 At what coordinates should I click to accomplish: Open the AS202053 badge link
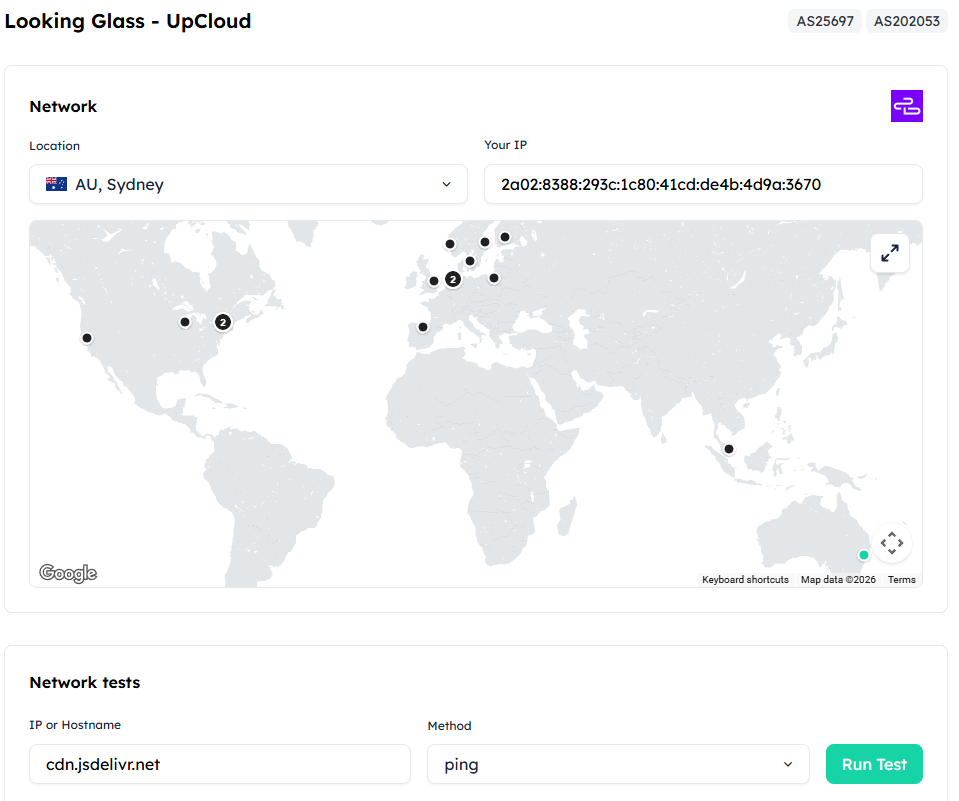pyautogui.click(x=906, y=21)
